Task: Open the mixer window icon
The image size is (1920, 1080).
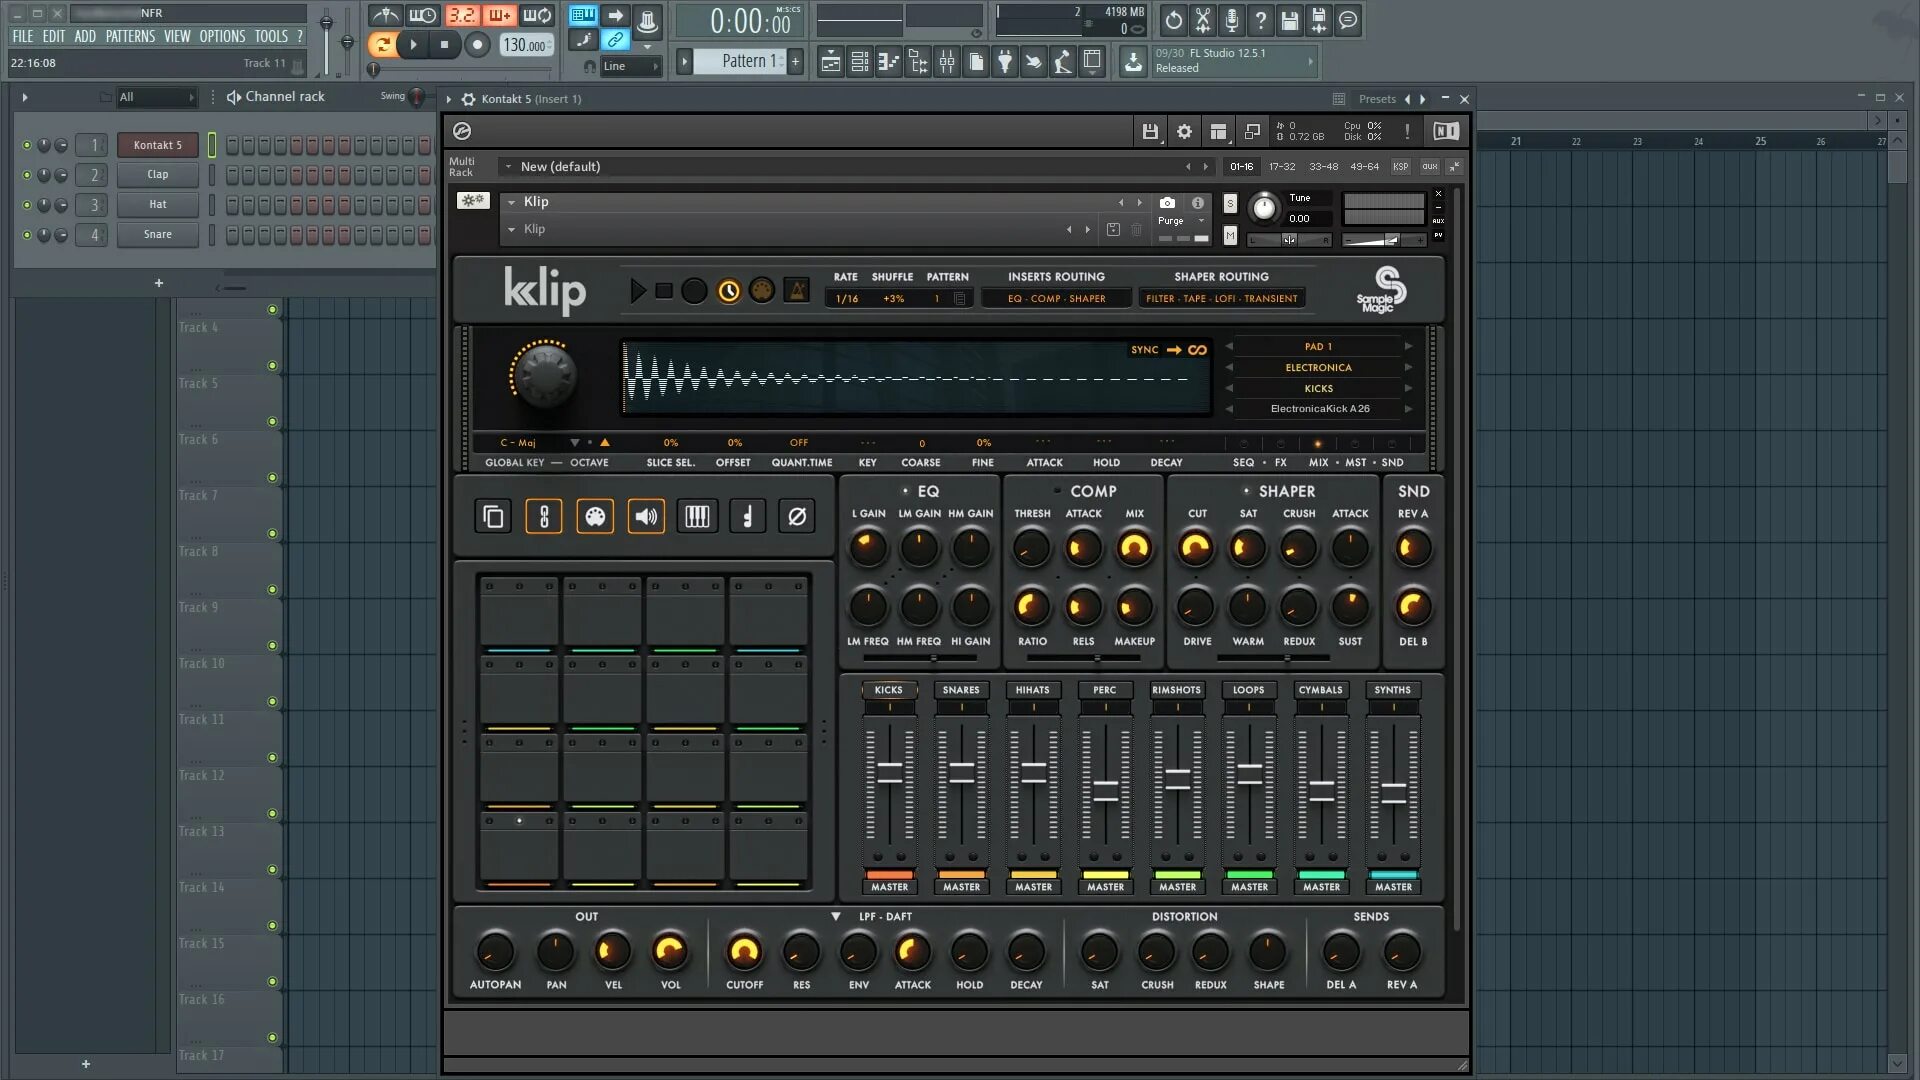Action: pos(946,62)
